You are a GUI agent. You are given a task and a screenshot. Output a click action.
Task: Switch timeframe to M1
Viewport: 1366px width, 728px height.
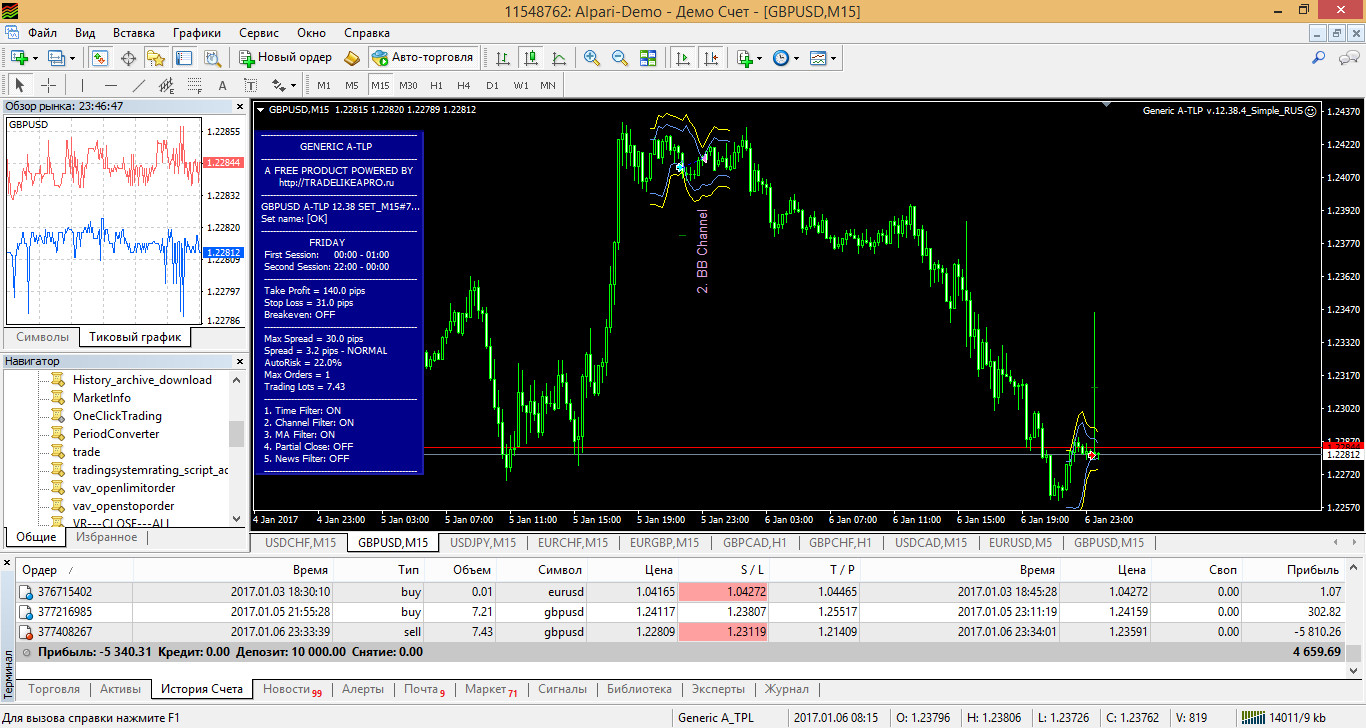[x=323, y=85]
